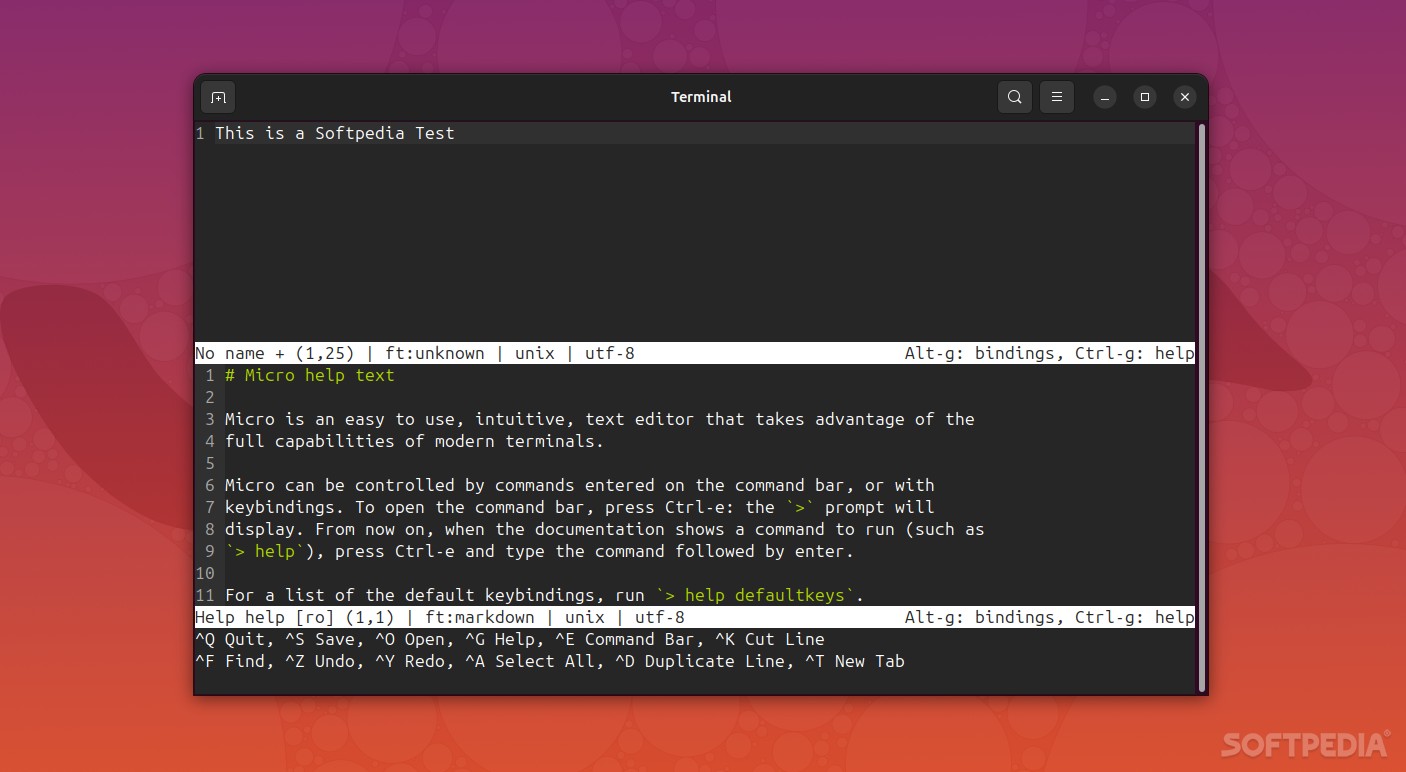Click the '# Micro help text' heading

pos(310,375)
